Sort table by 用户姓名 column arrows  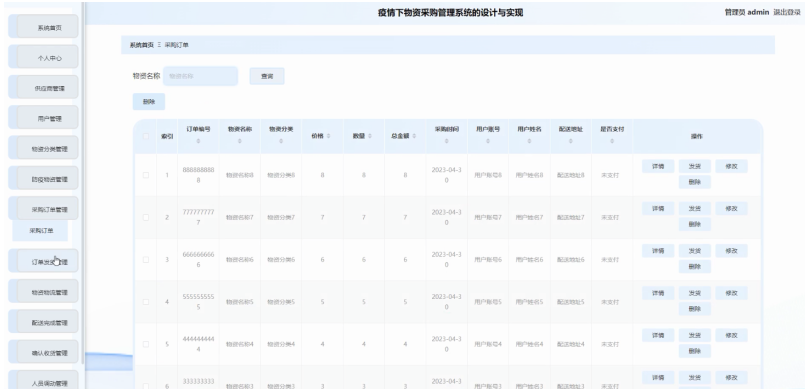coord(529,141)
